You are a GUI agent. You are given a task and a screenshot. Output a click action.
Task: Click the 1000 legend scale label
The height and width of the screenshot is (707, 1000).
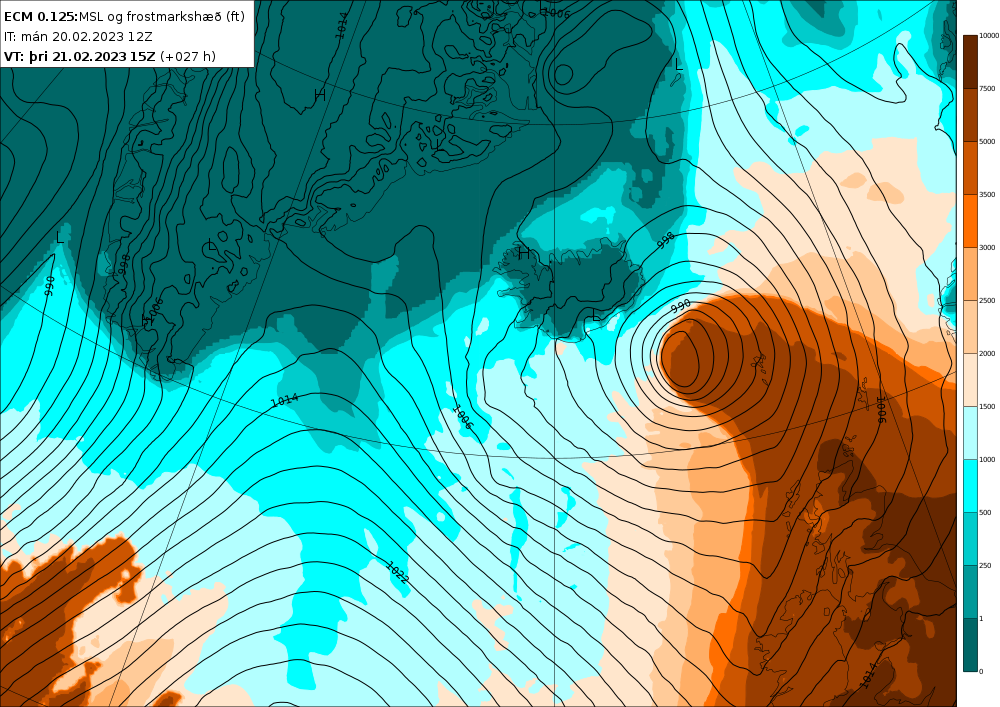pyautogui.click(x=987, y=459)
